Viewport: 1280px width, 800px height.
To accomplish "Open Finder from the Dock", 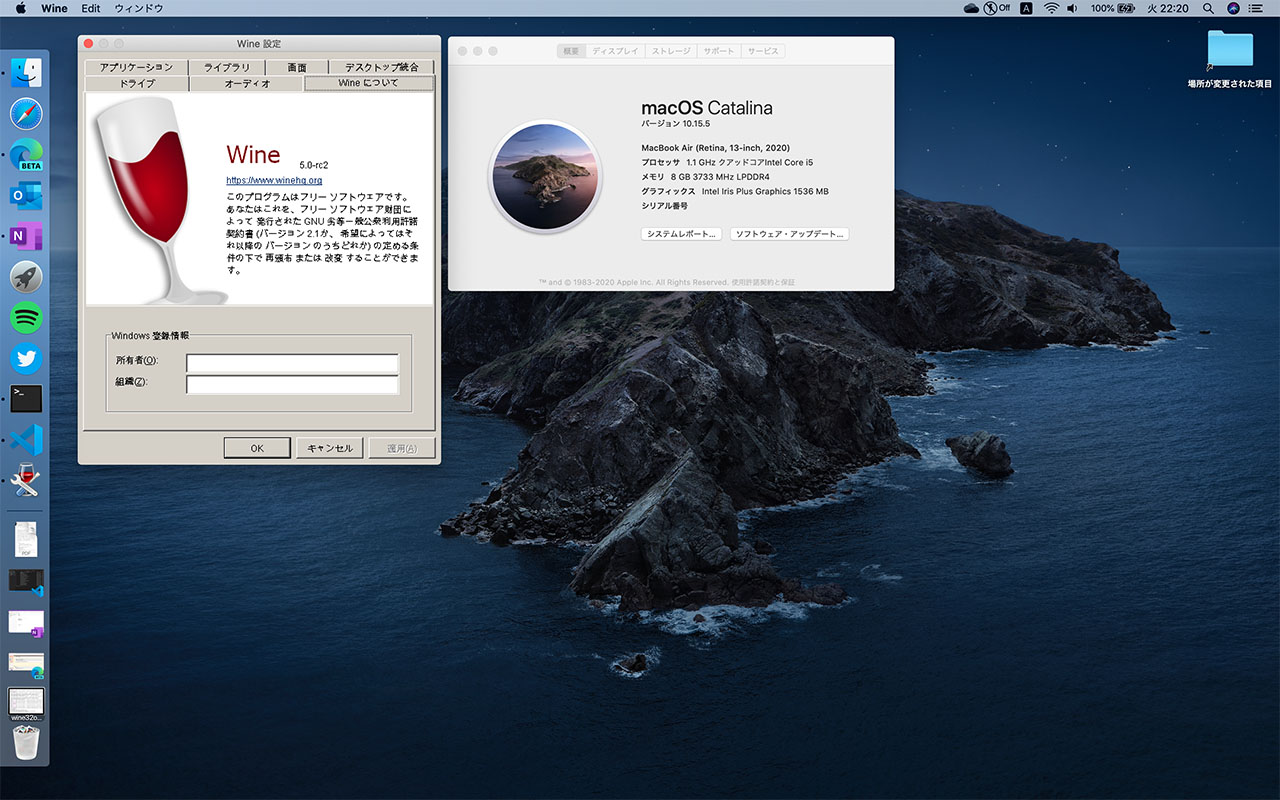I will point(26,72).
